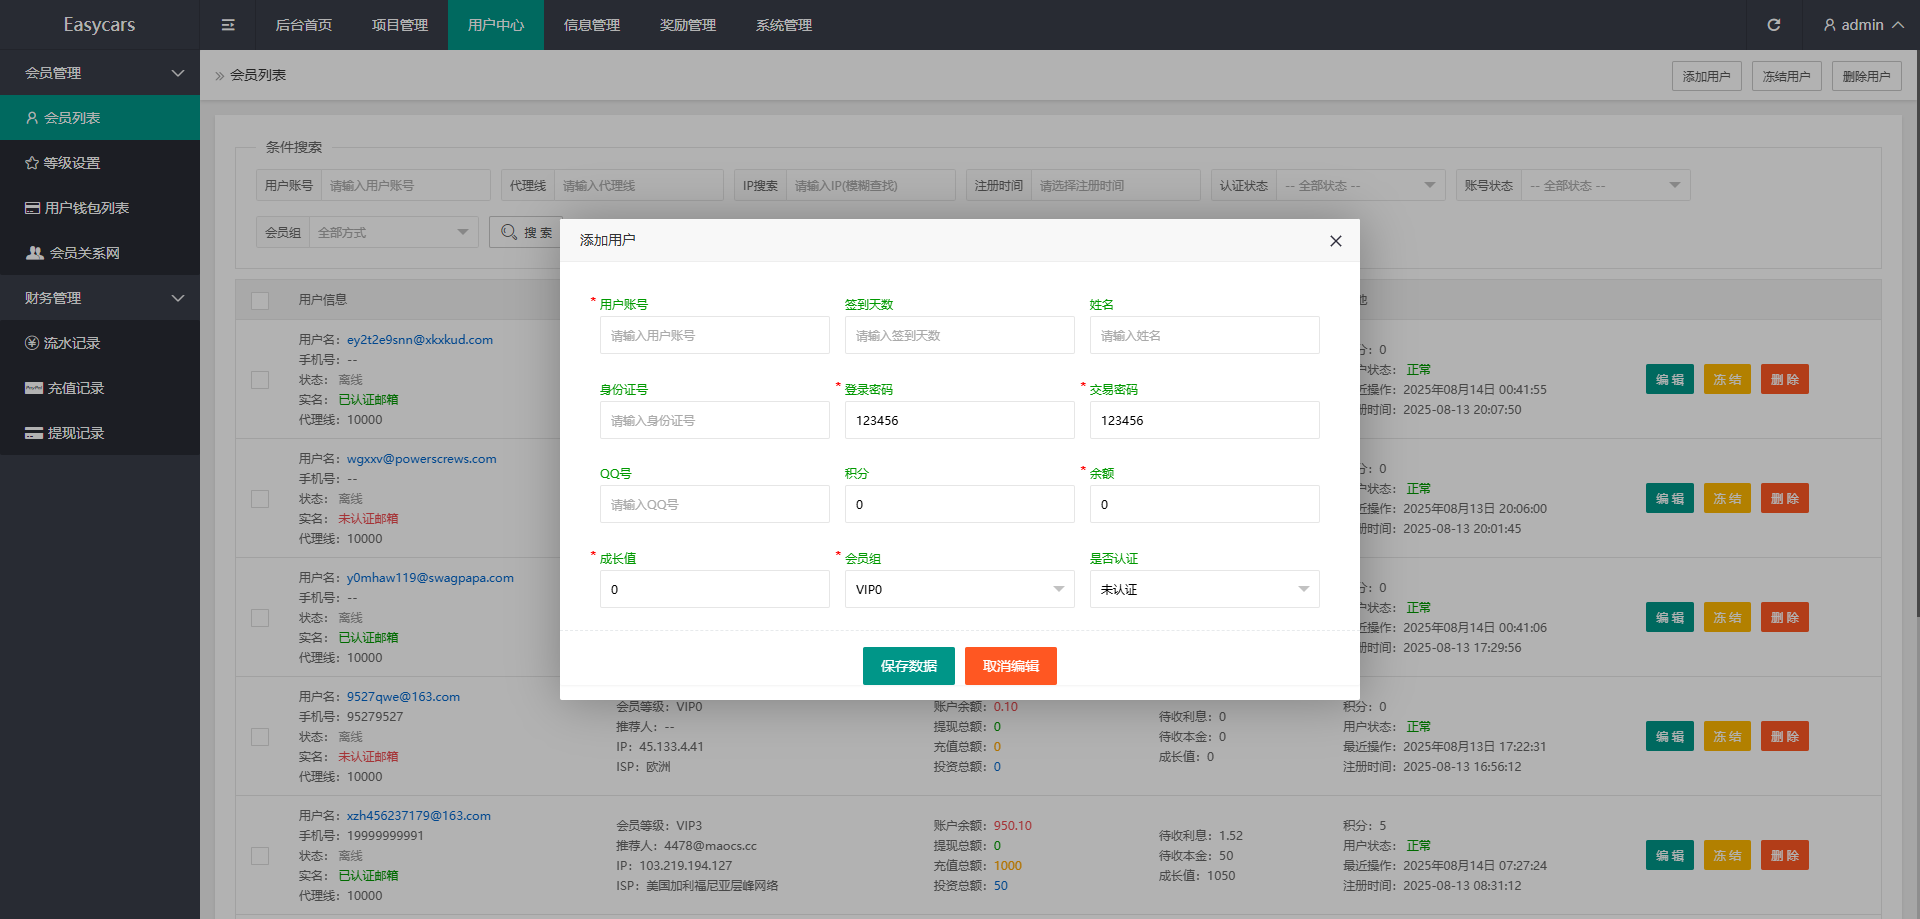
Task: Click the 保存数据 button
Action: [908, 666]
